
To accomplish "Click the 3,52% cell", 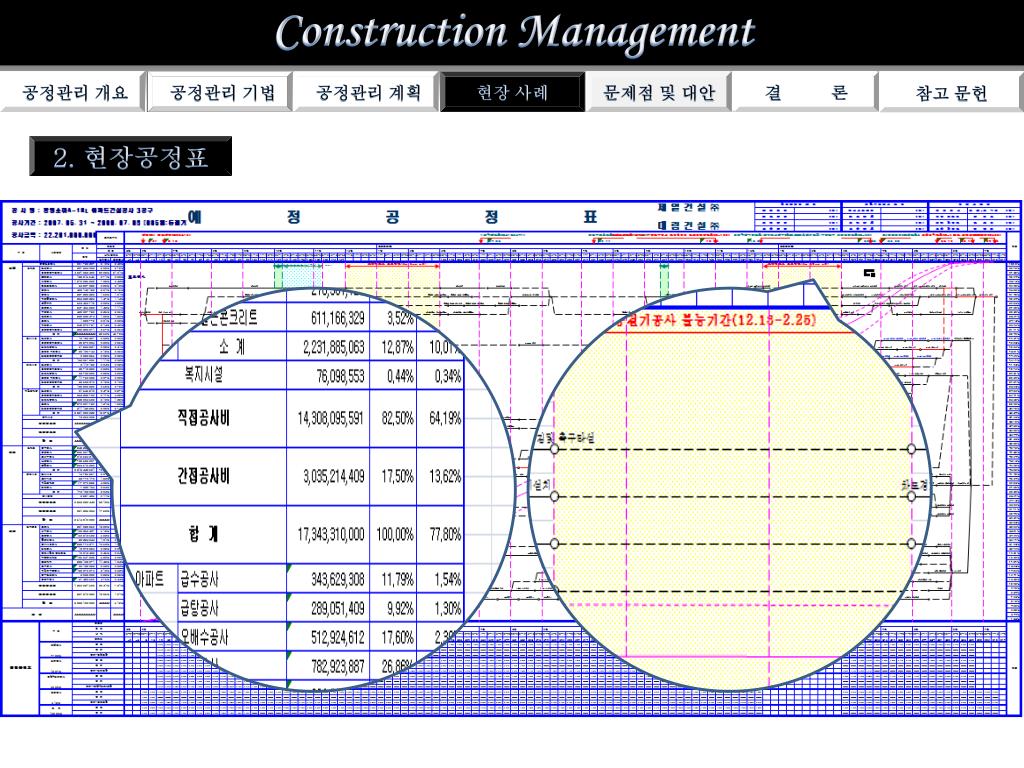I will pyautogui.click(x=400, y=318).
